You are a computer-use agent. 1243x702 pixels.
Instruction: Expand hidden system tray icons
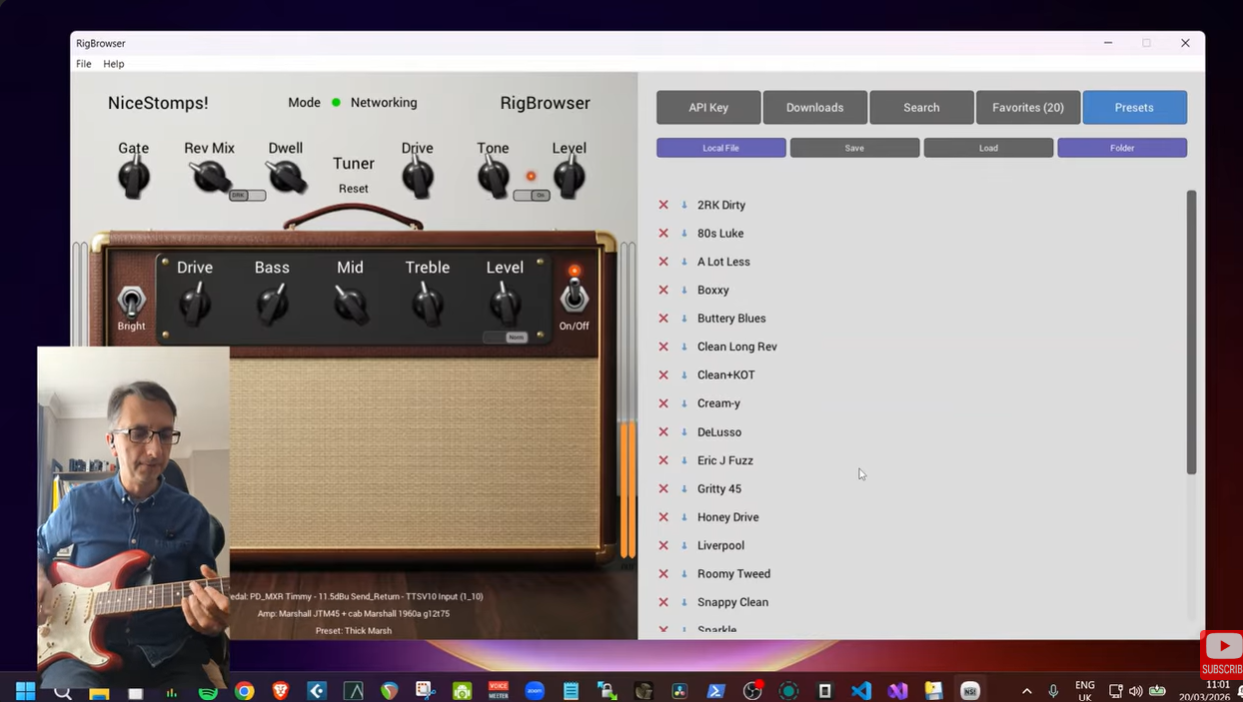[1026, 690]
